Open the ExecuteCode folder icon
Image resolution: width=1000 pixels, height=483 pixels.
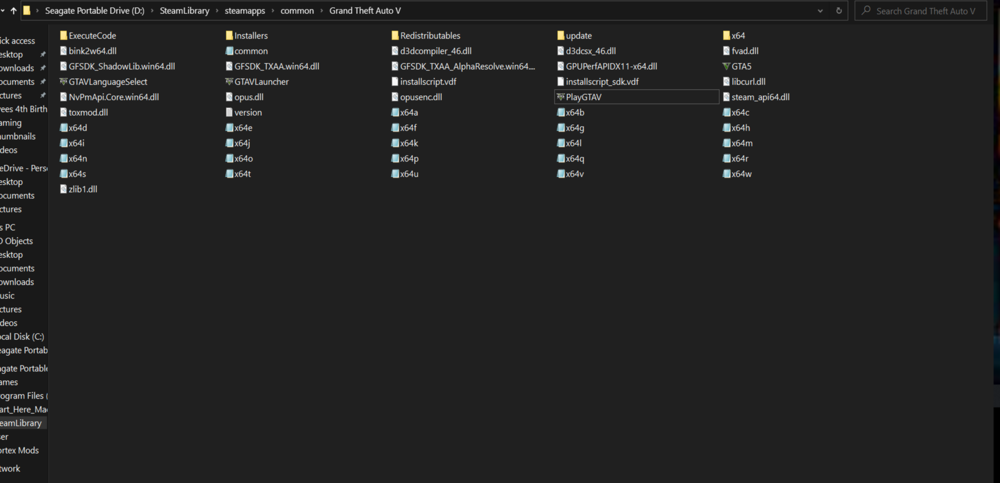63,36
